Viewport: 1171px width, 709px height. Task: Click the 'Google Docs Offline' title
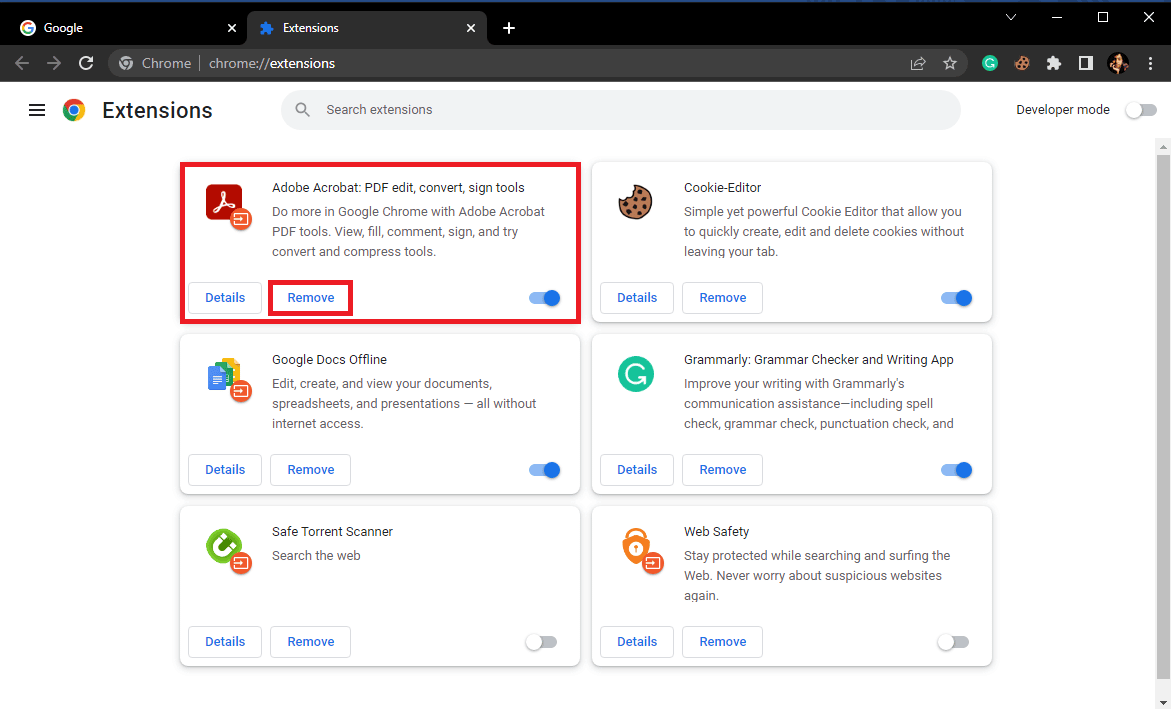click(x=329, y=359)
